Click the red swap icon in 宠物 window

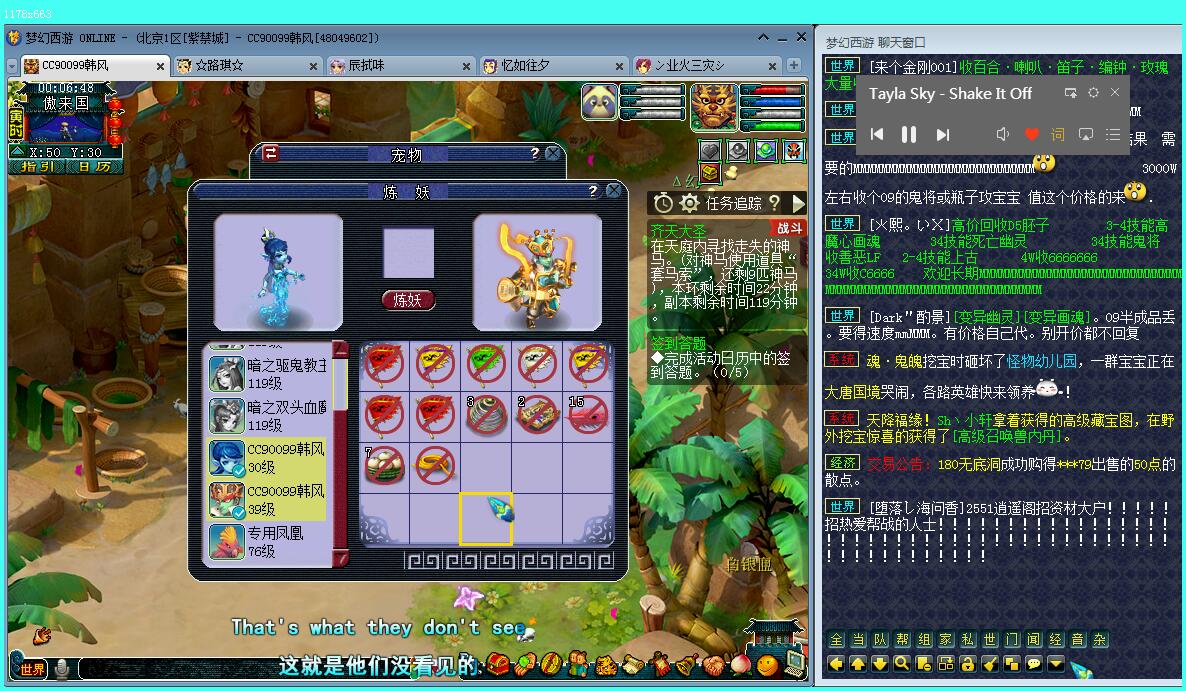tap(271, 153)
